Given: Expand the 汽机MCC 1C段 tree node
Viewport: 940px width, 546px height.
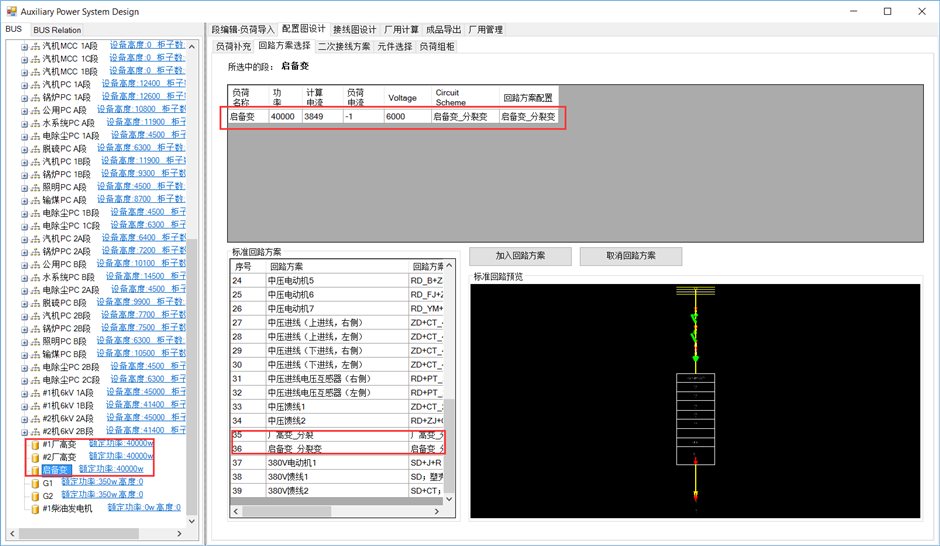Looking at the screenshot, I should [24, 59].
